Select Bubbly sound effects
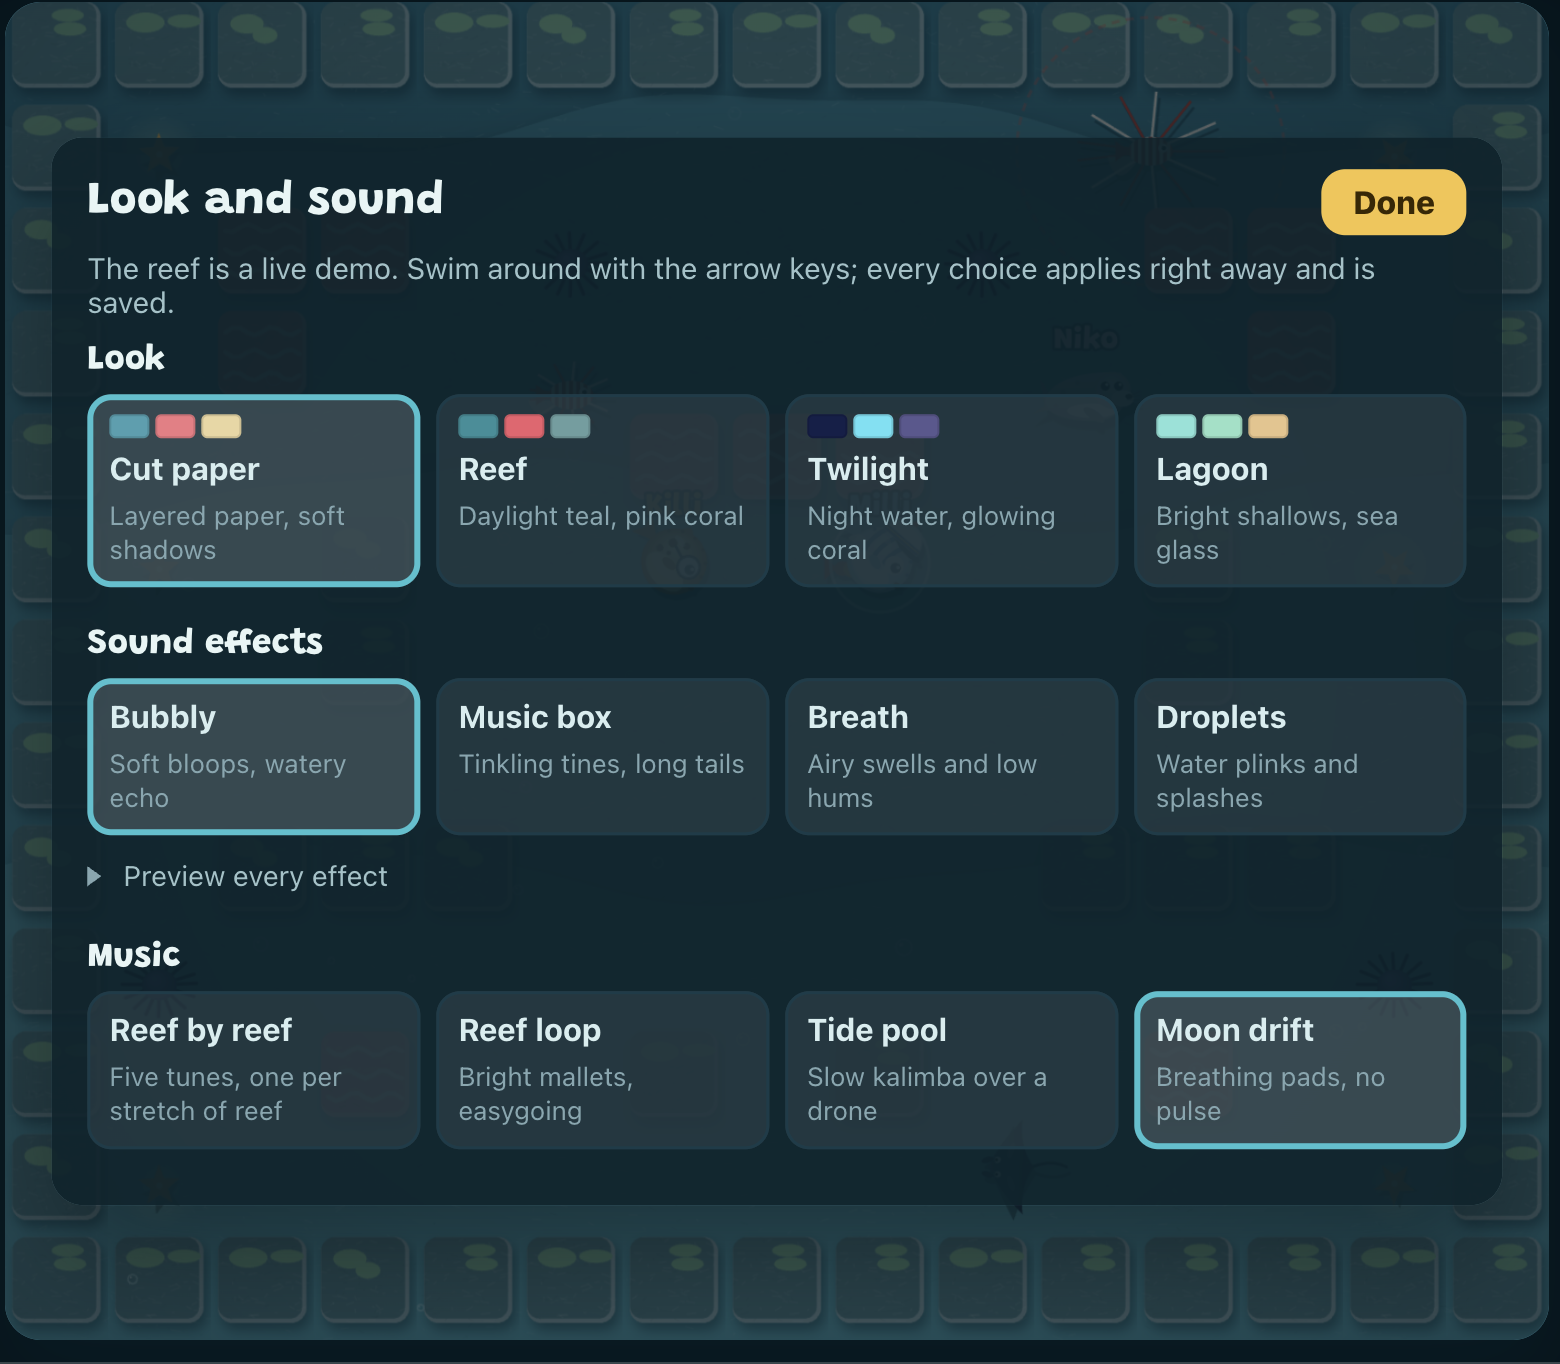The height and width of the screenshot is (1364, 1560). (254, 756)
